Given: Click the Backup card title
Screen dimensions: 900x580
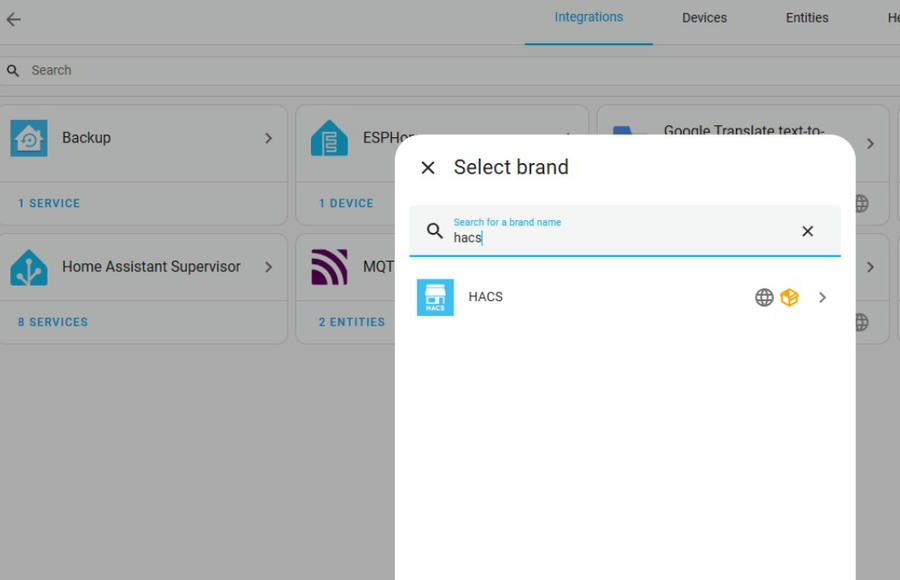Looking at the screenshot, I should (x=86, y=138).
